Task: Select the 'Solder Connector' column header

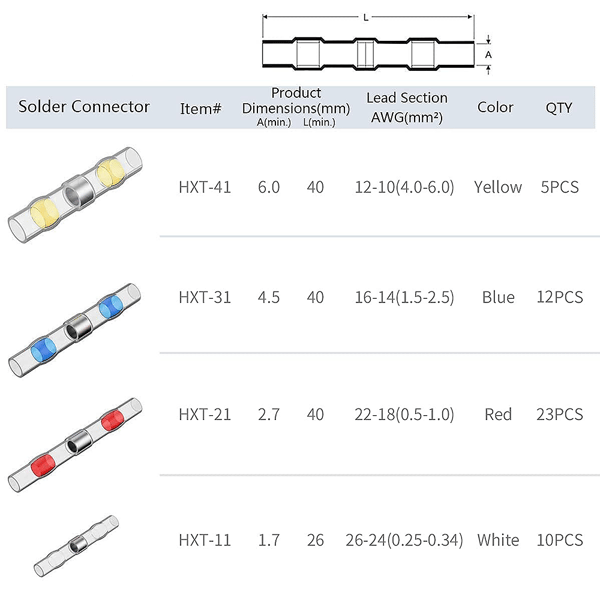Action: coord(84,107)
